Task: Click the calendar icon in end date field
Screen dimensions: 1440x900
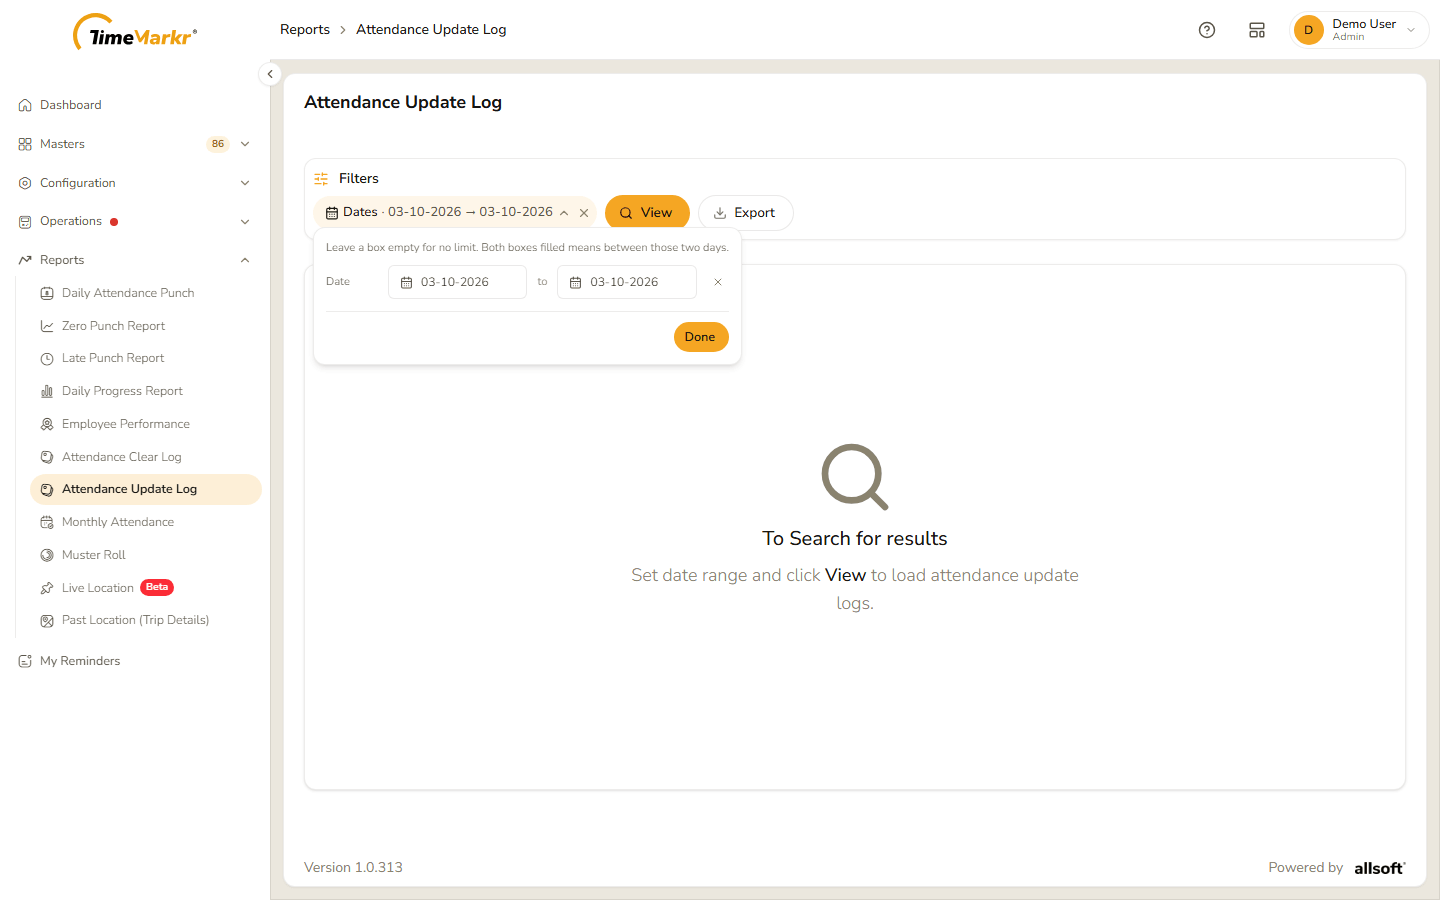Action: pos(576,283)
